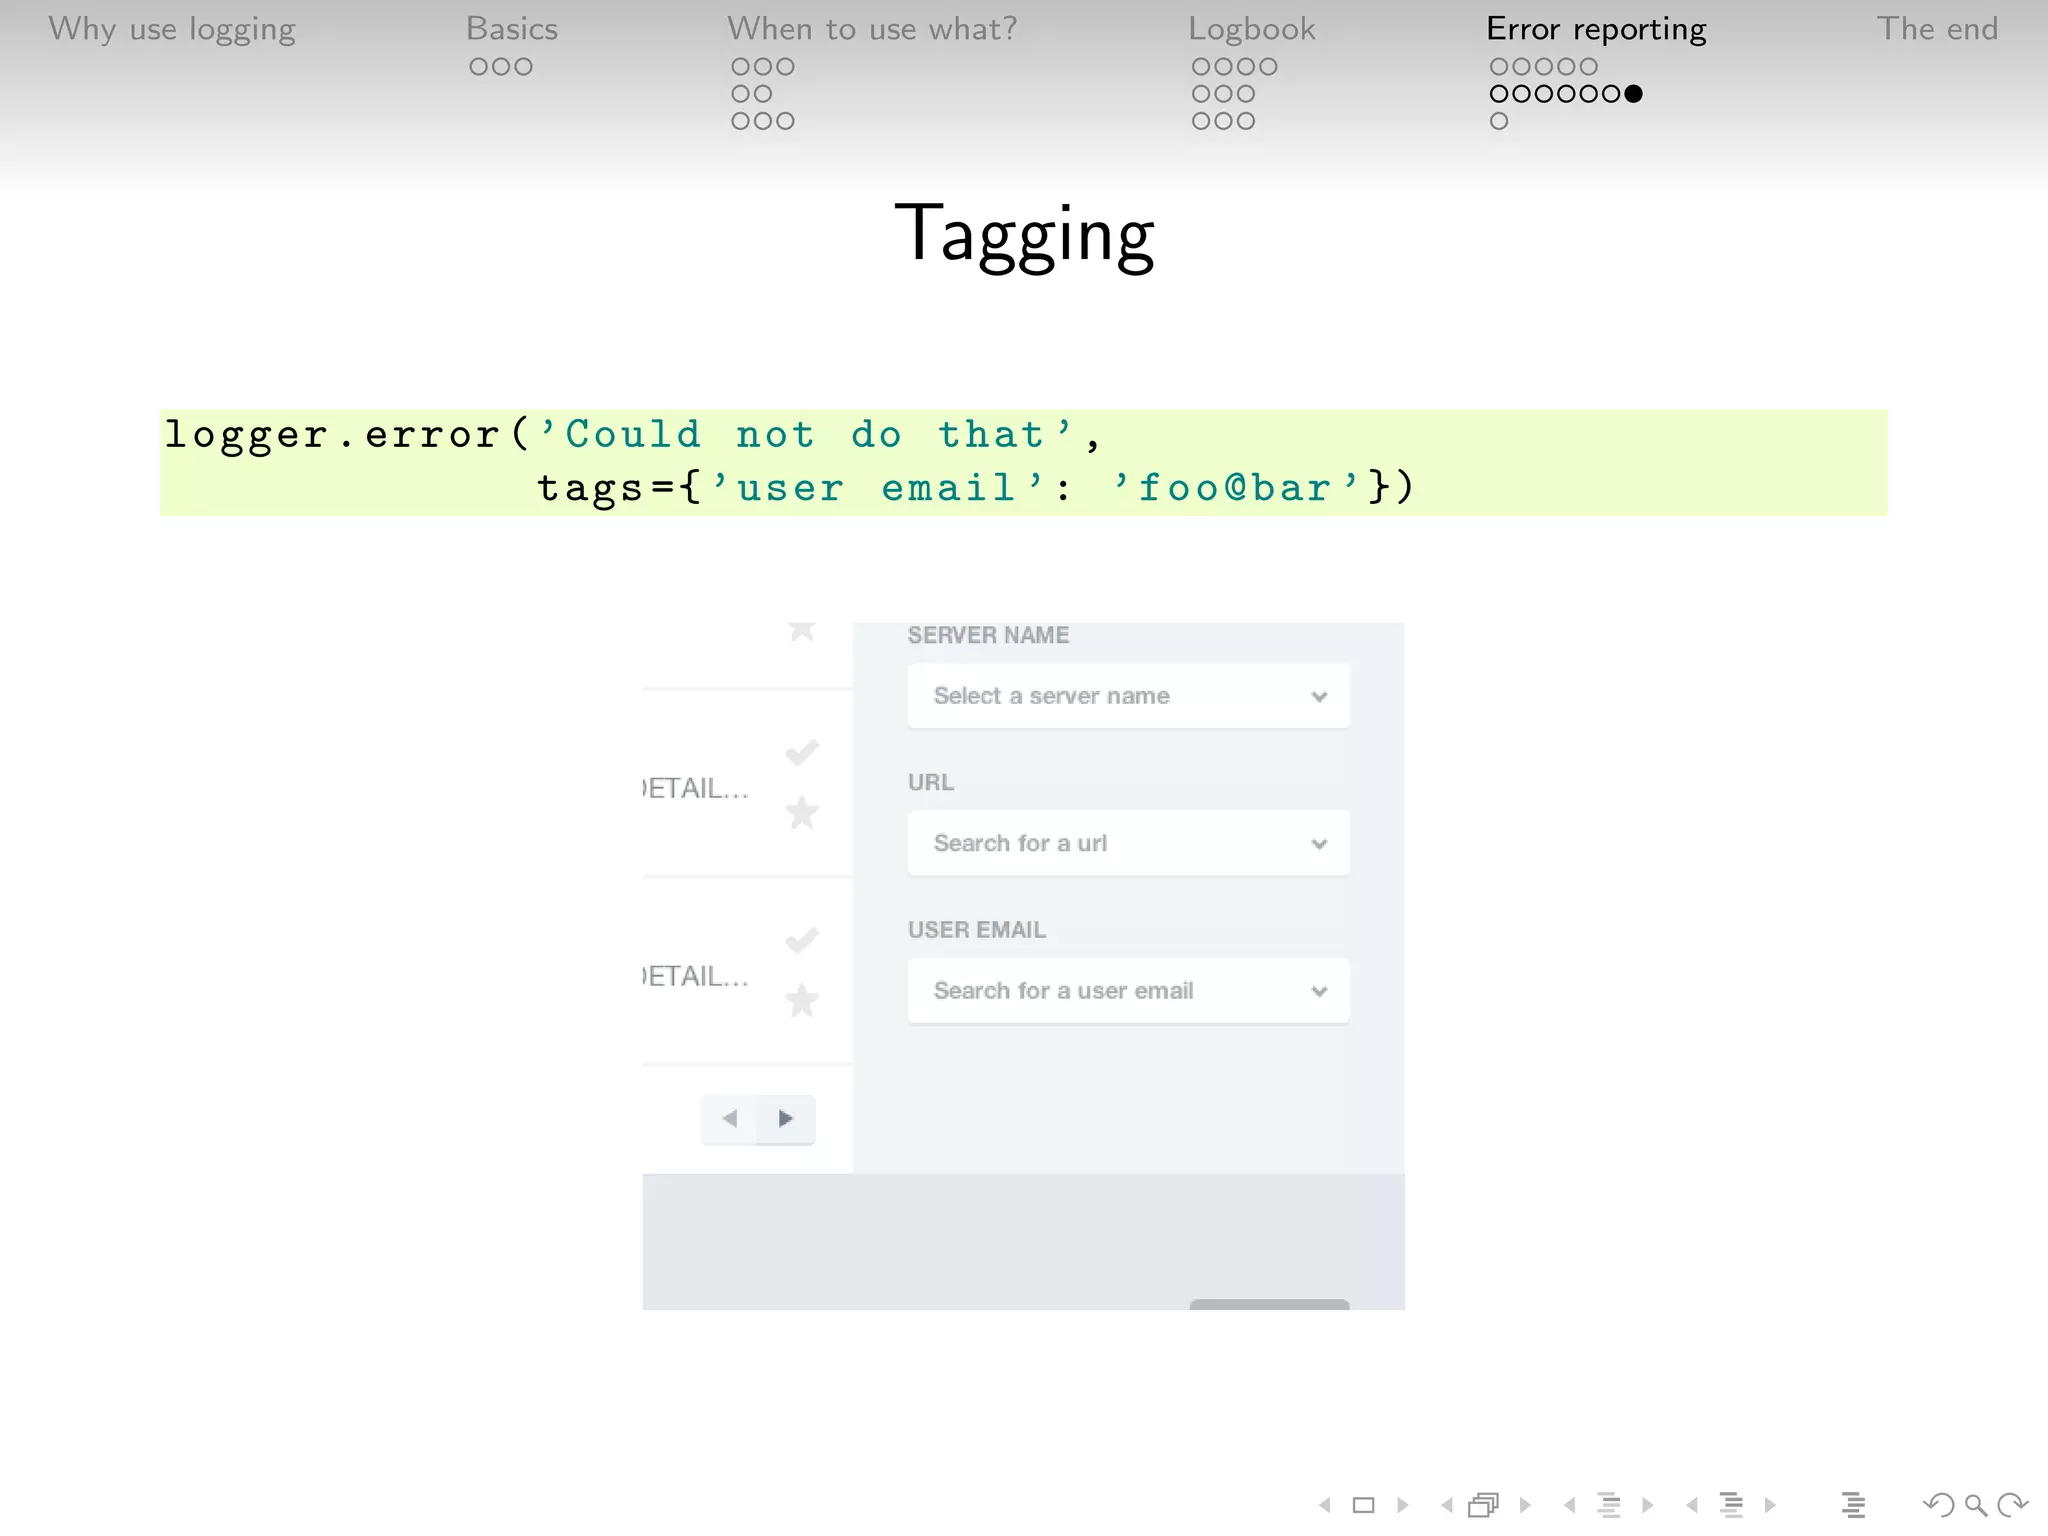Click the chevron in the server name field
Screen dimensions: 2048x1536
click(1319, 697)
